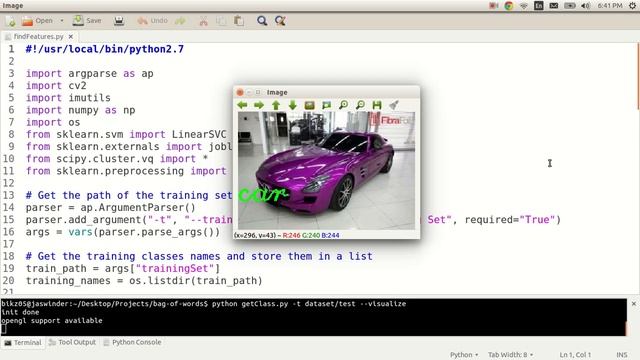Open the Tab Width dropdown

(x=511, y=355)
